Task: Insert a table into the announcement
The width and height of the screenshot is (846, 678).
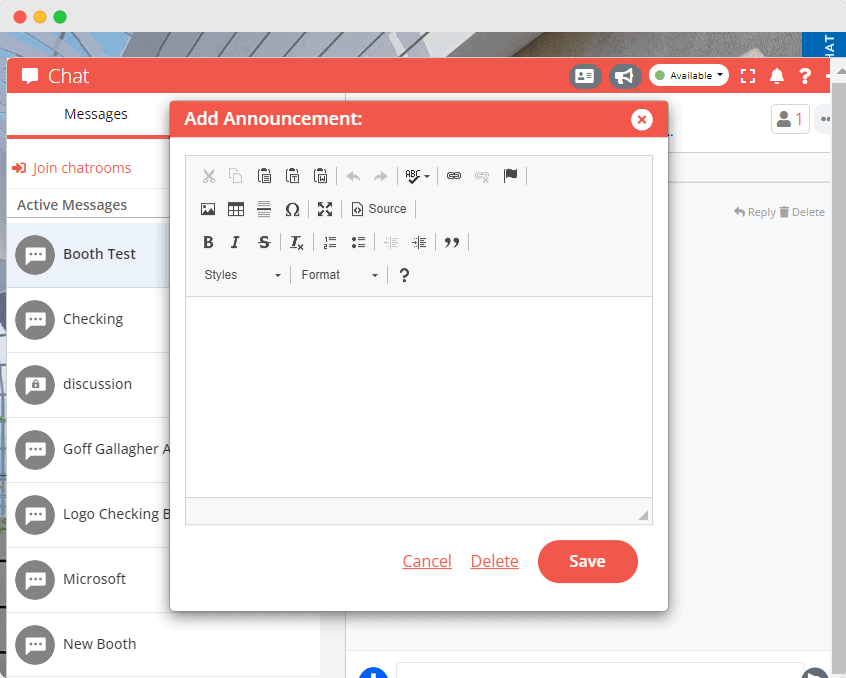Action: pos(236,209)
